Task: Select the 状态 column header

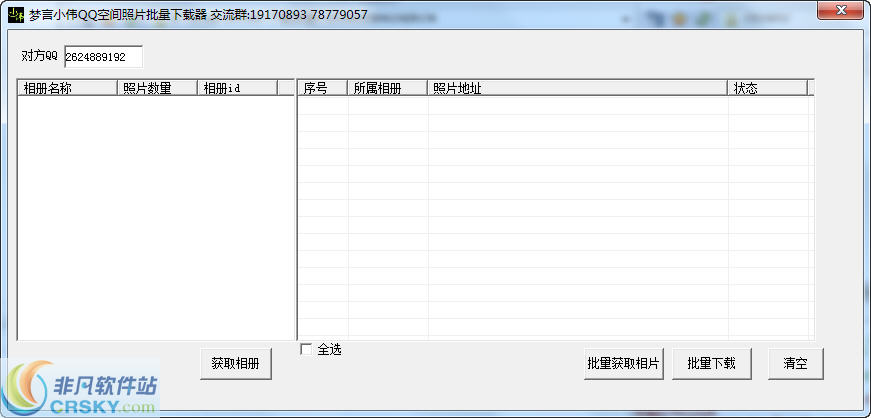Action: click(x=768, y=88)
